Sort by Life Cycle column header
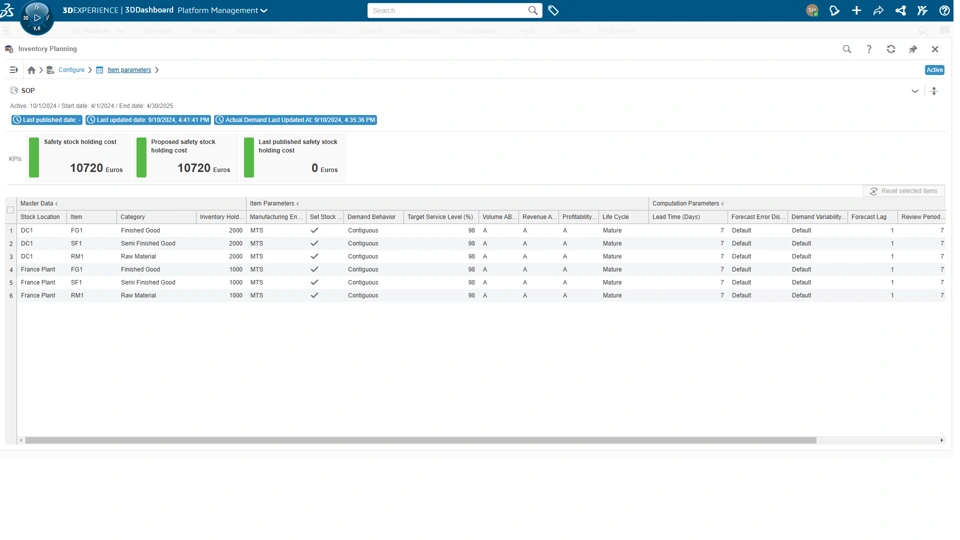The width and height of the screenshot is (960, 540). coord(623,217)
